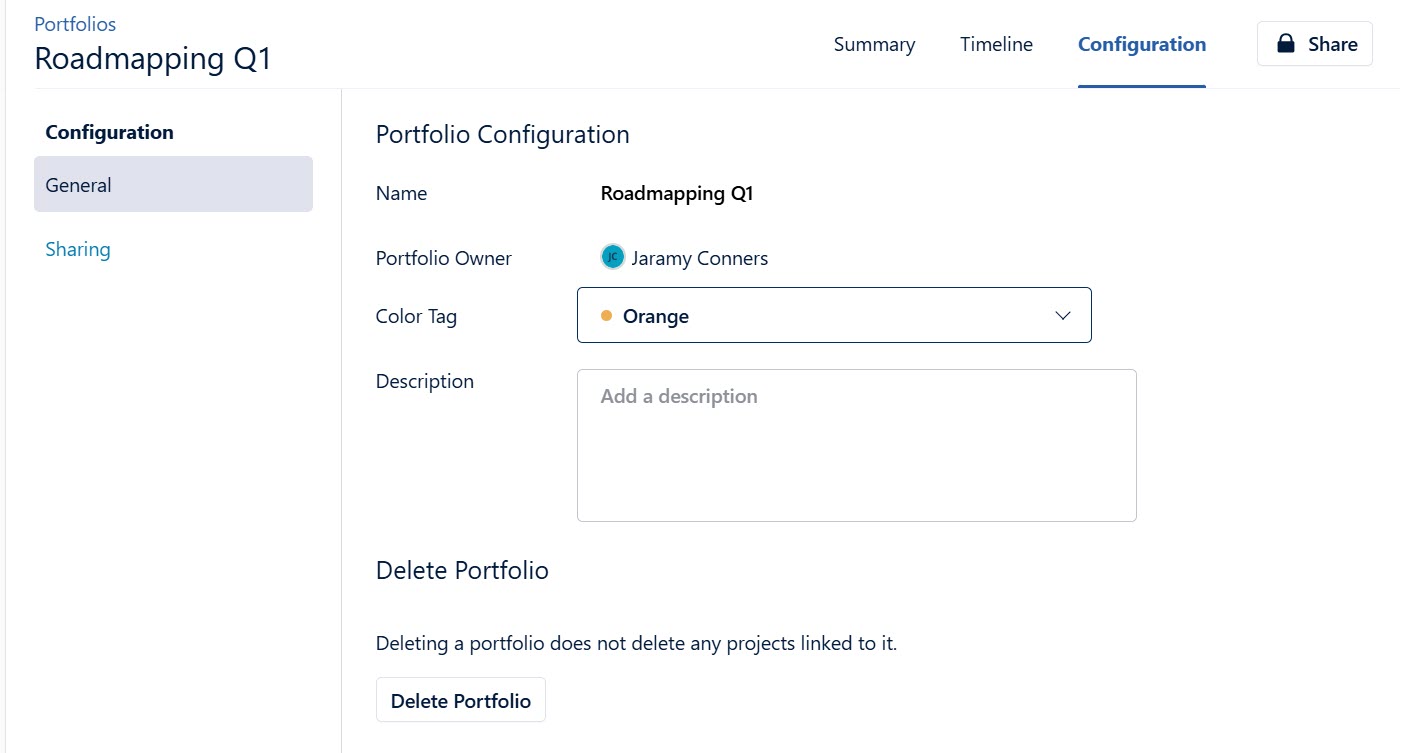Click the Jaramy Conners avatar icon
This screenshot has width=1425, height=753.
pyautogui.click(x=612, y=256)
